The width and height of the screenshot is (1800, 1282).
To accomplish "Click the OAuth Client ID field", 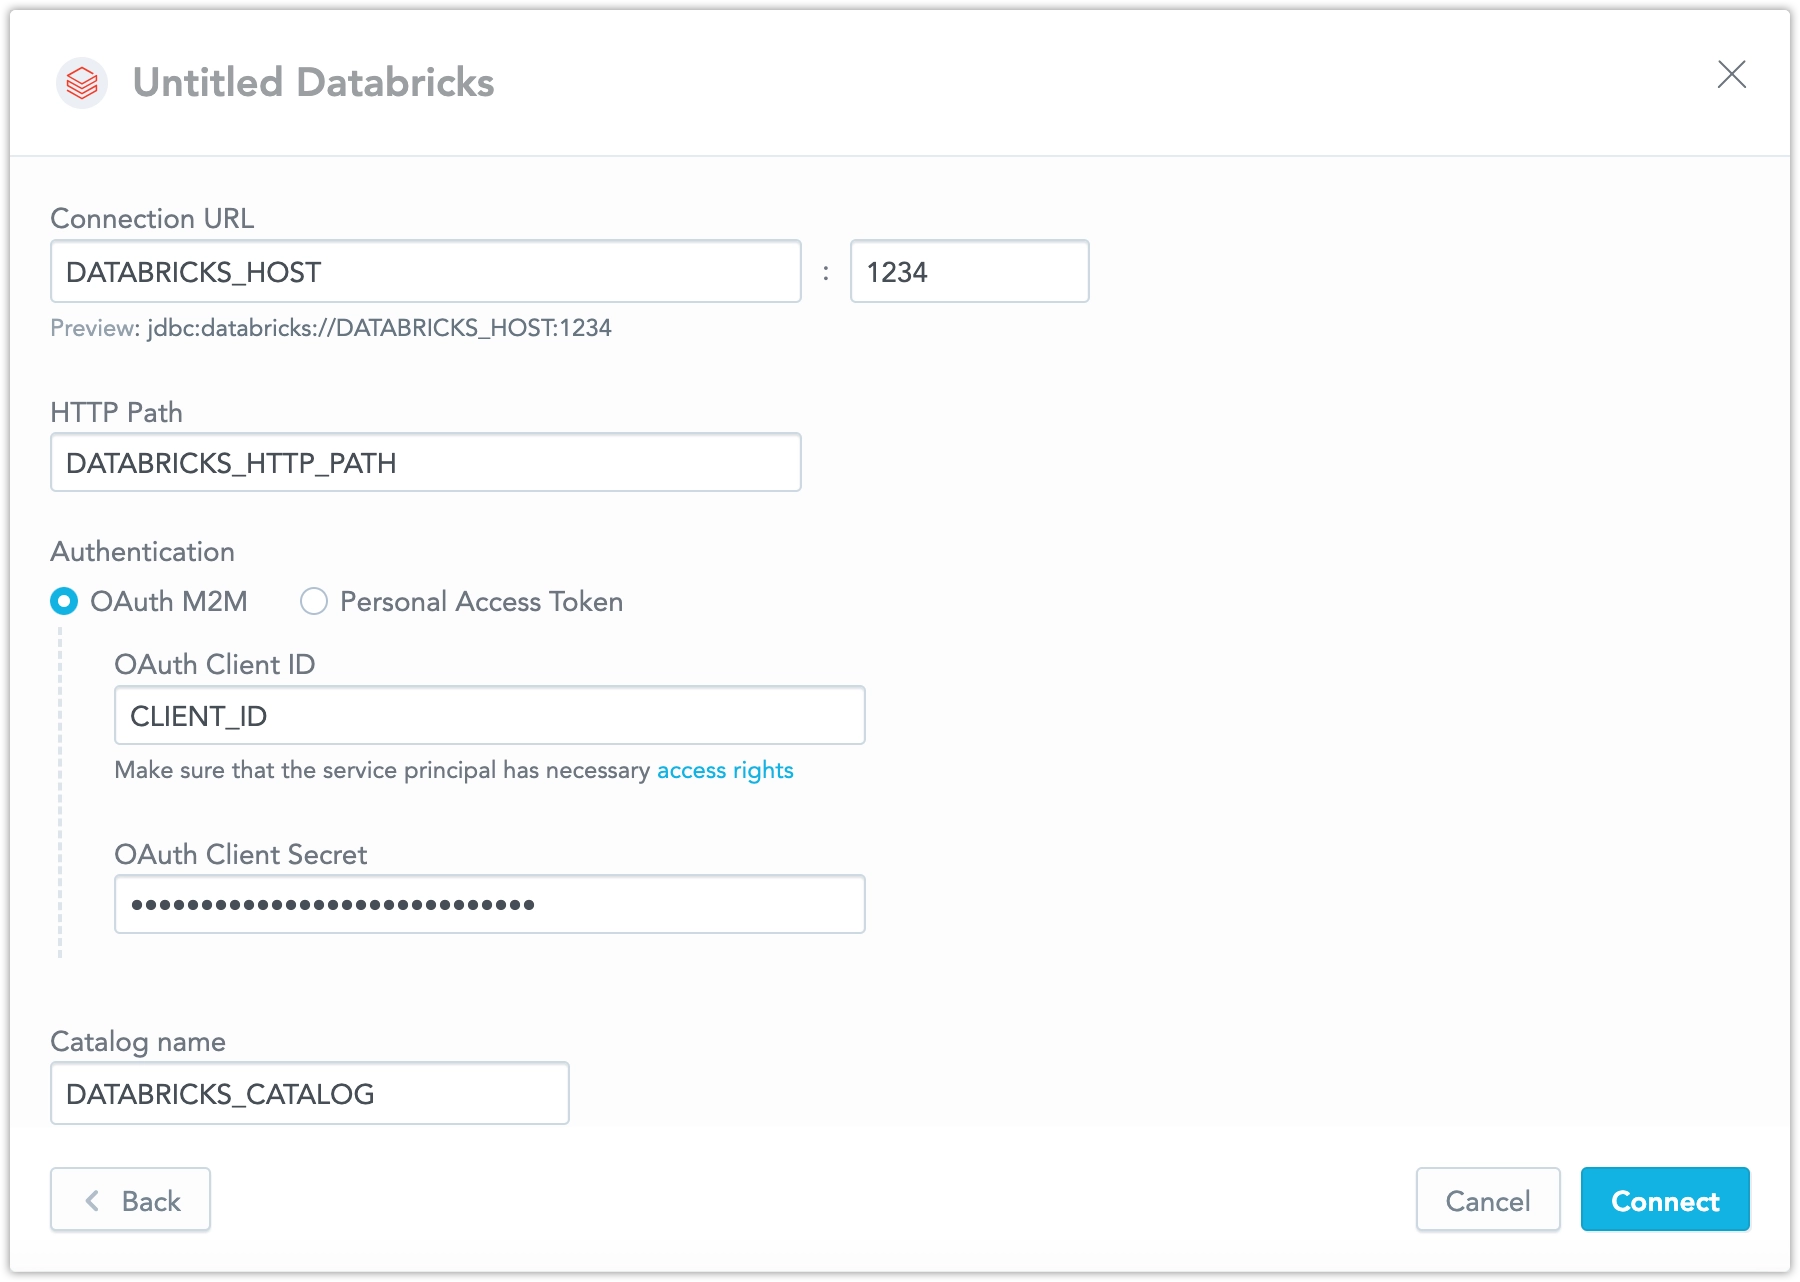I will tap(489, 715).
